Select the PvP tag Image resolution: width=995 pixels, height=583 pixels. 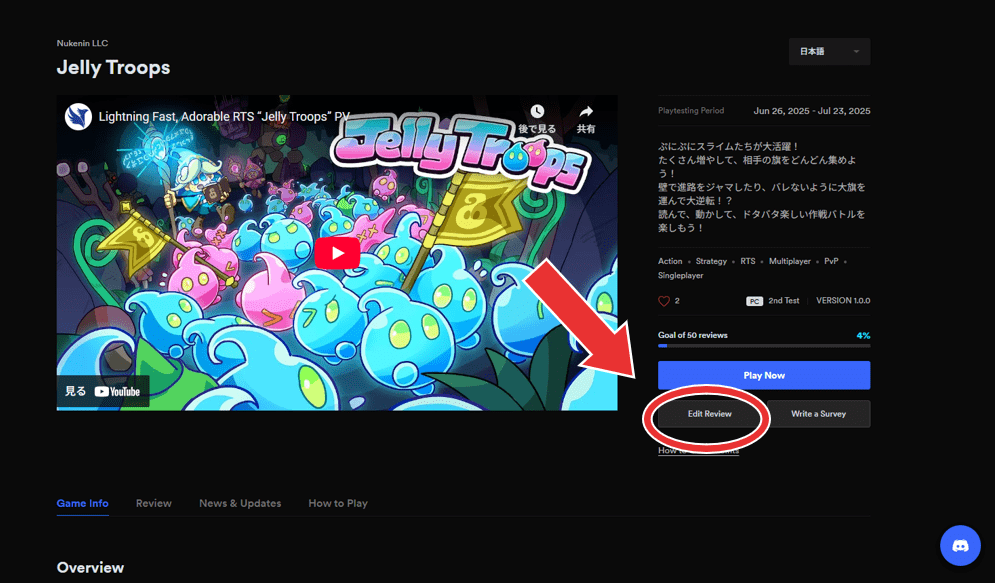pyautogui.click(x=831, y=261)
